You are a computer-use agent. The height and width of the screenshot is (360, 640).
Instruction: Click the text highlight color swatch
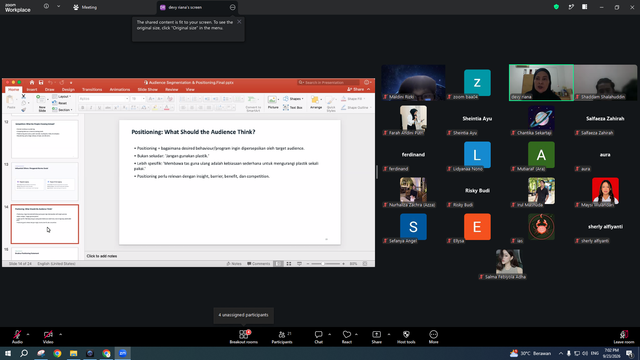(x=155, y=108)
